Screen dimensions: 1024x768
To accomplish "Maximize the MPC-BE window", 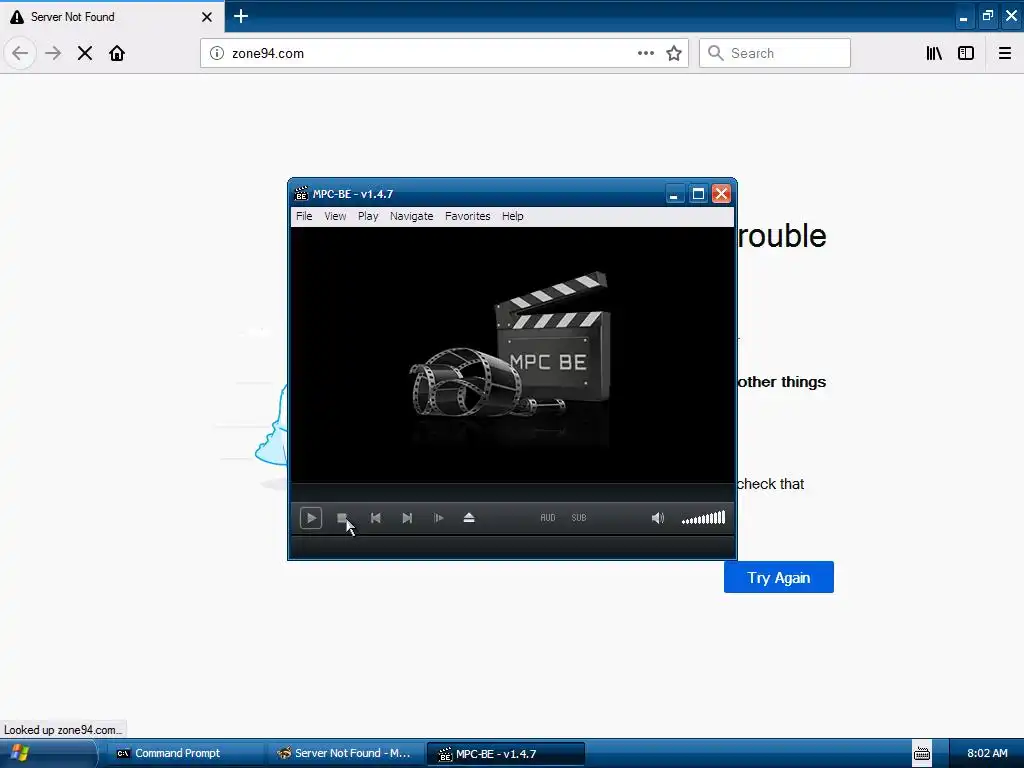I will point(698,194).
